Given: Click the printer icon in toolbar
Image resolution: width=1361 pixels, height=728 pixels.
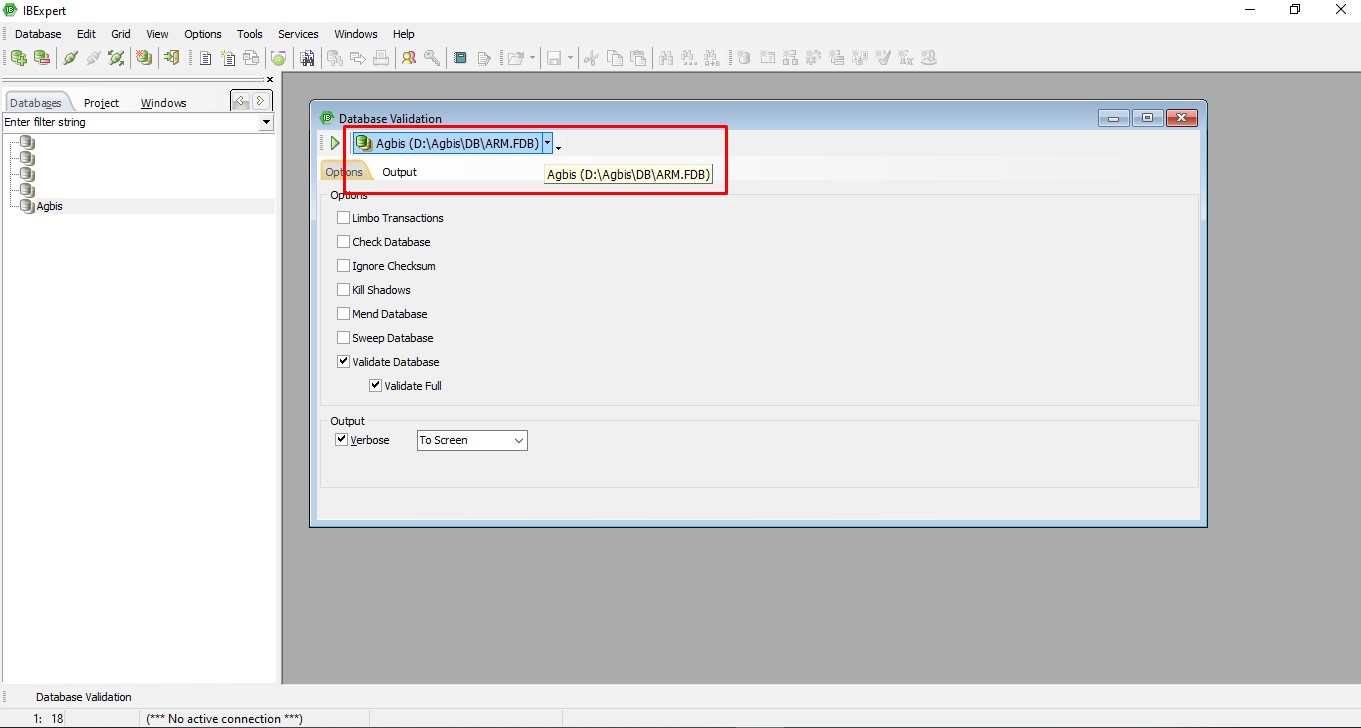Looking at the screenshot, I should pyautogui.click(x=381, y=58).
